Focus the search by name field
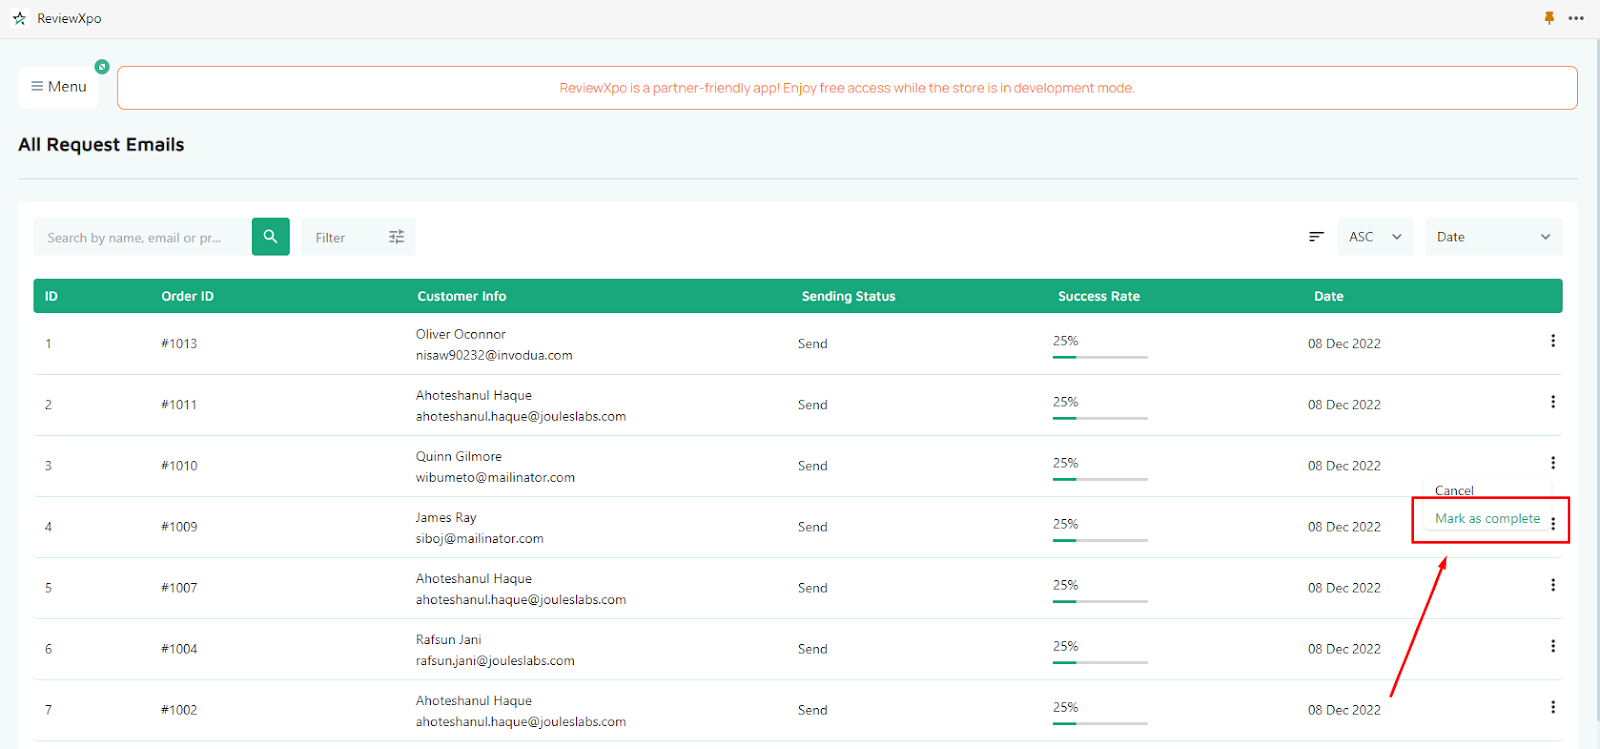The image size is (1600, 749). point(140,238)
